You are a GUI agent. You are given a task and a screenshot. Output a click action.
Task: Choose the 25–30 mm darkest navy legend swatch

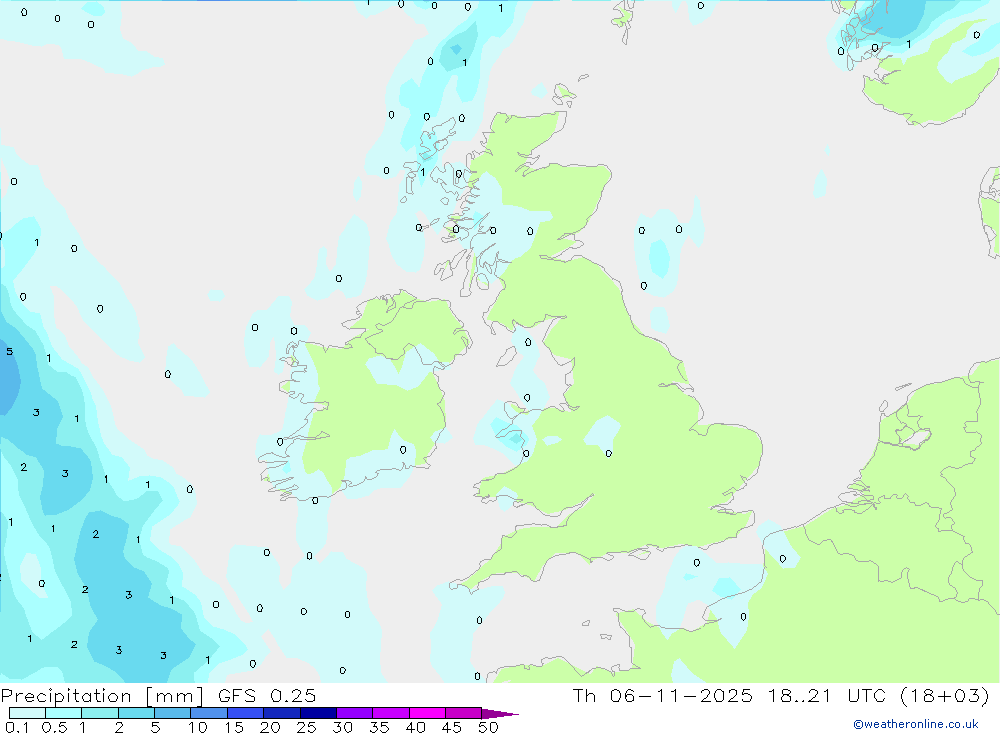(318, 713)
